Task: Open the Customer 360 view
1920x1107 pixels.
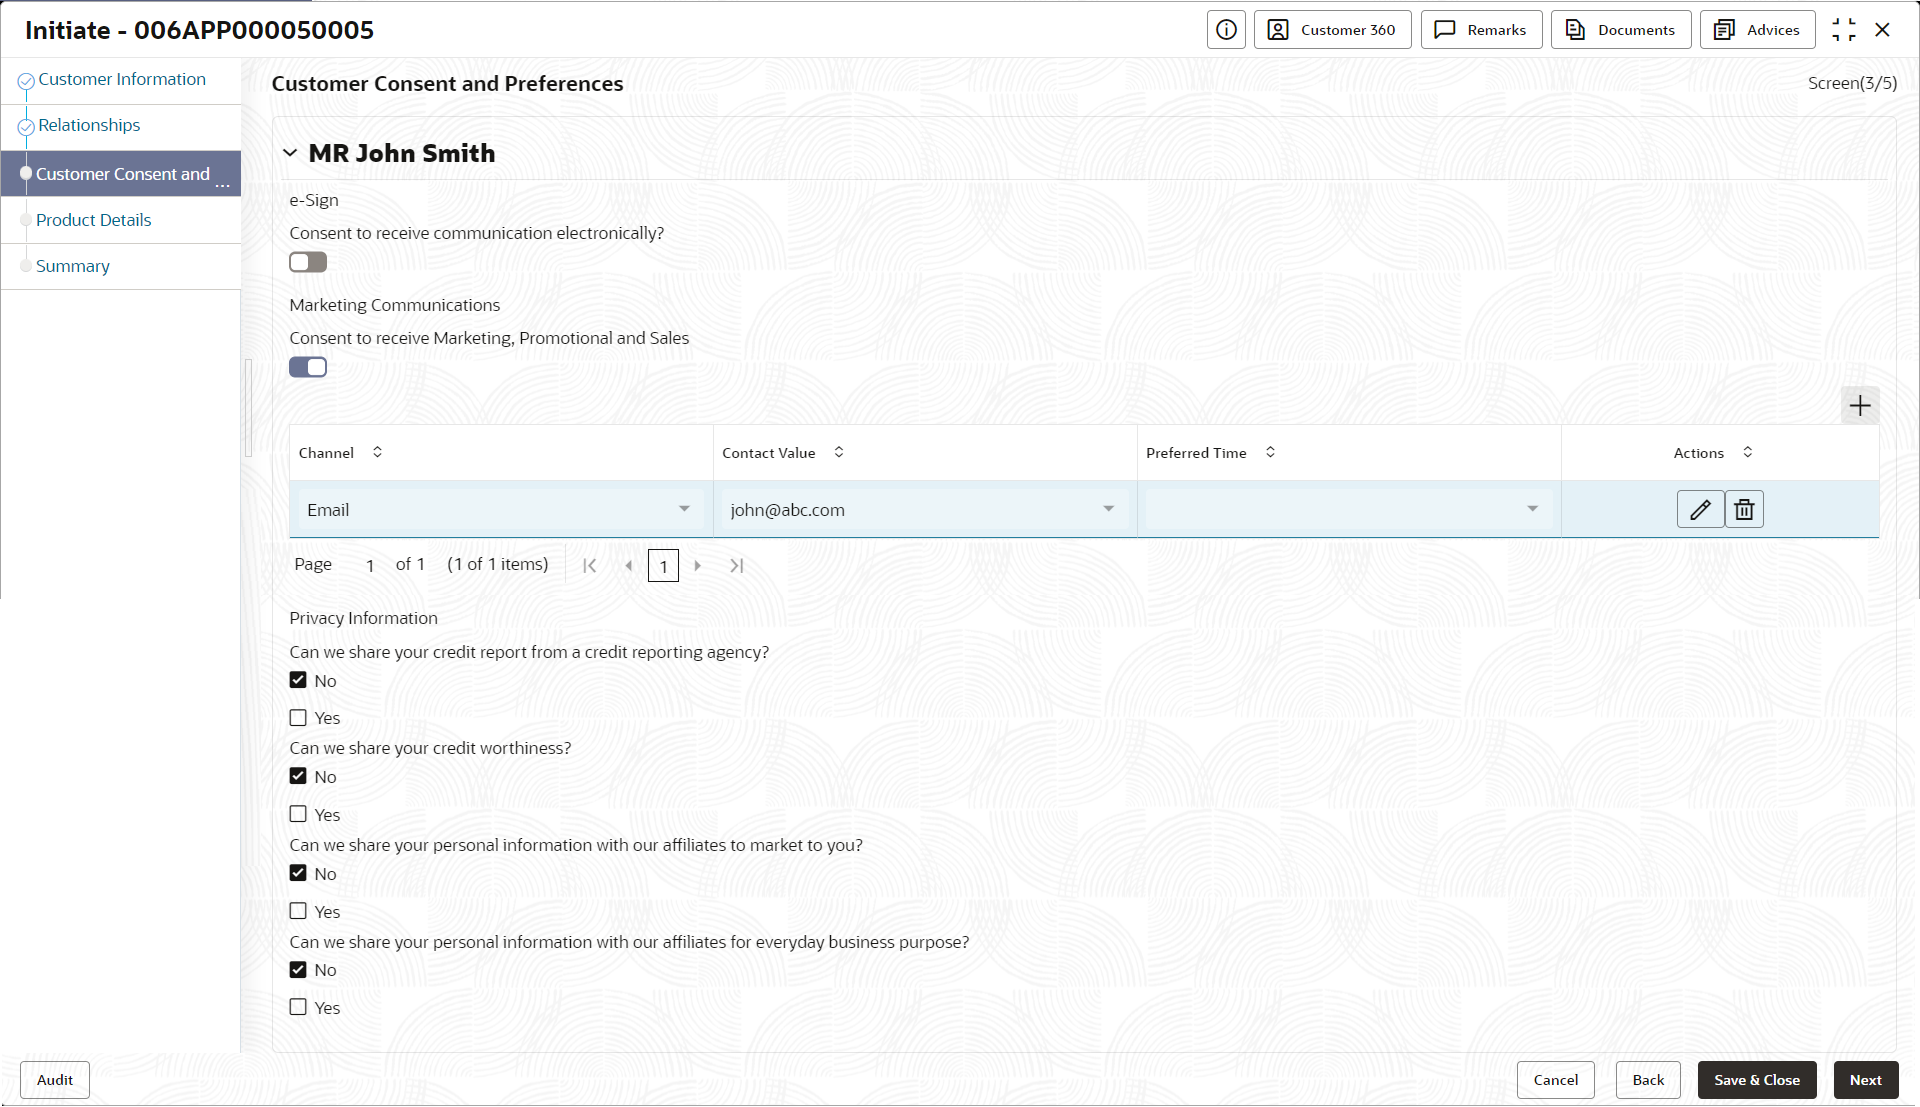Action: [1332, 30]
